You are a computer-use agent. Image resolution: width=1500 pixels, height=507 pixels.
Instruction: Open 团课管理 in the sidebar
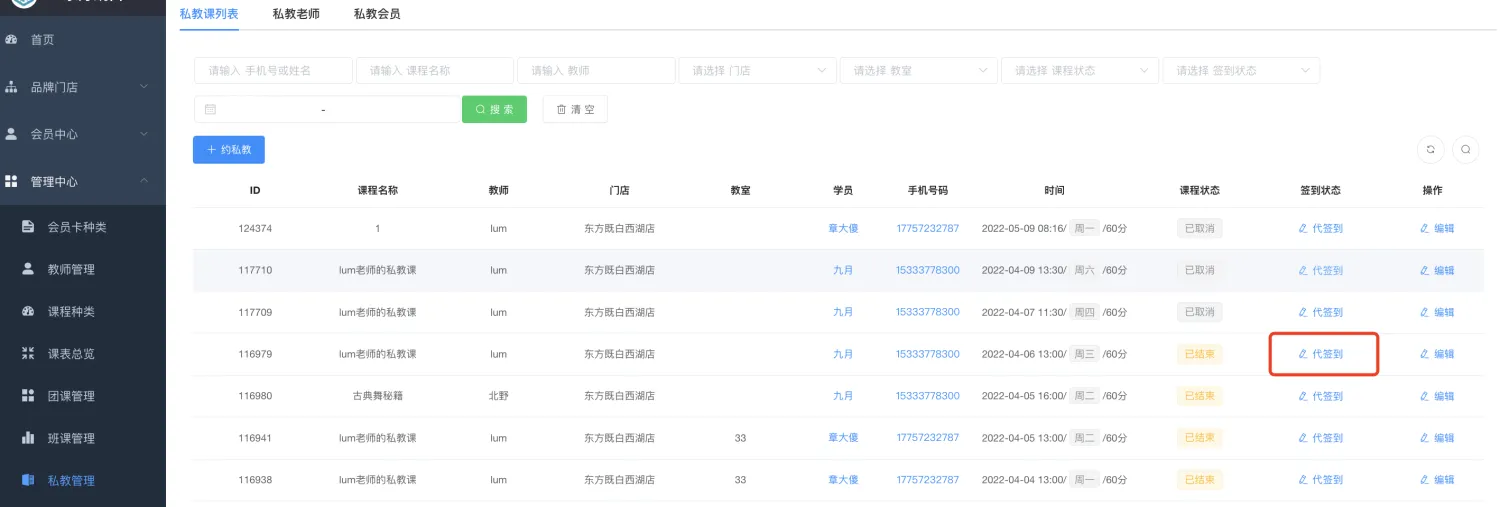point(71,396)
